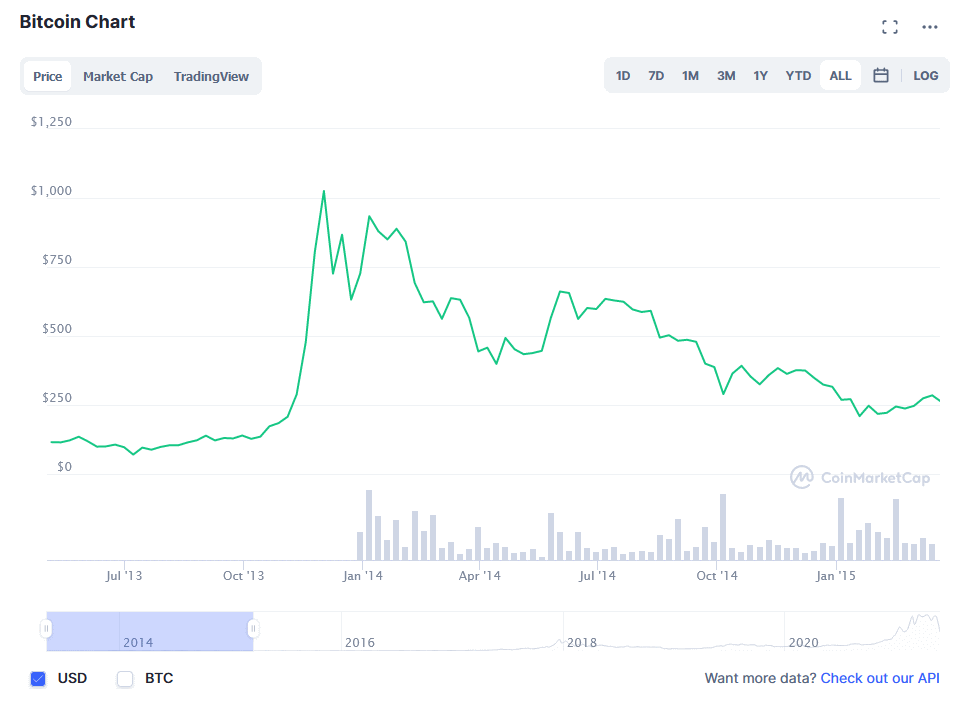Switch to the TradingView tab
This screenshot has height=713, width=969.
211,76
